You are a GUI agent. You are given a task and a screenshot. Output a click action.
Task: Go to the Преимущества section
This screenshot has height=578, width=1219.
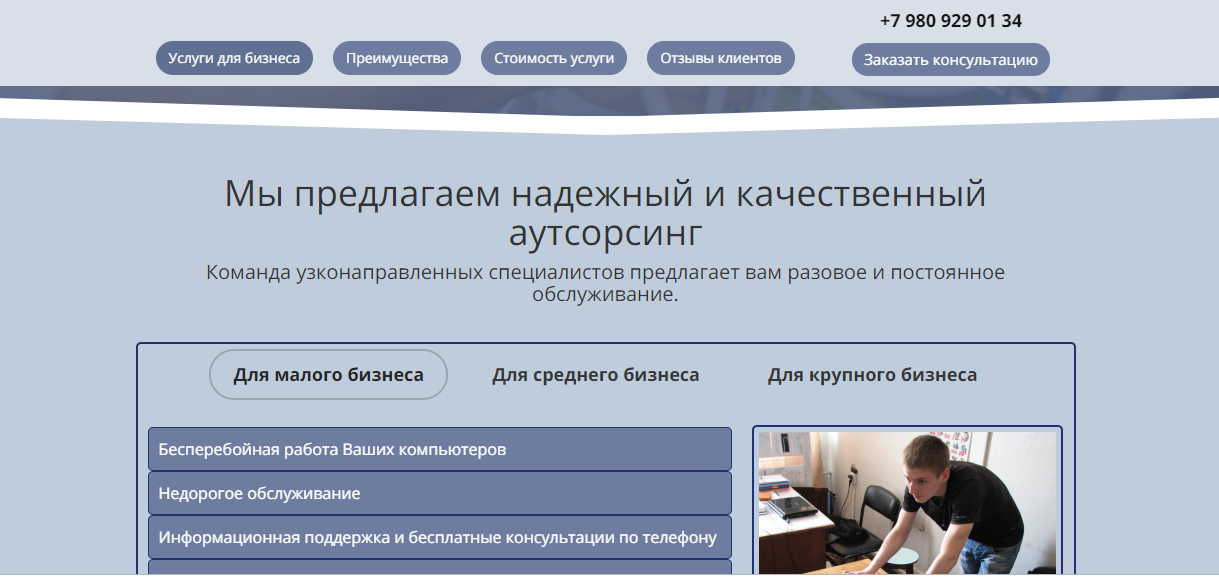coord(397,58)
